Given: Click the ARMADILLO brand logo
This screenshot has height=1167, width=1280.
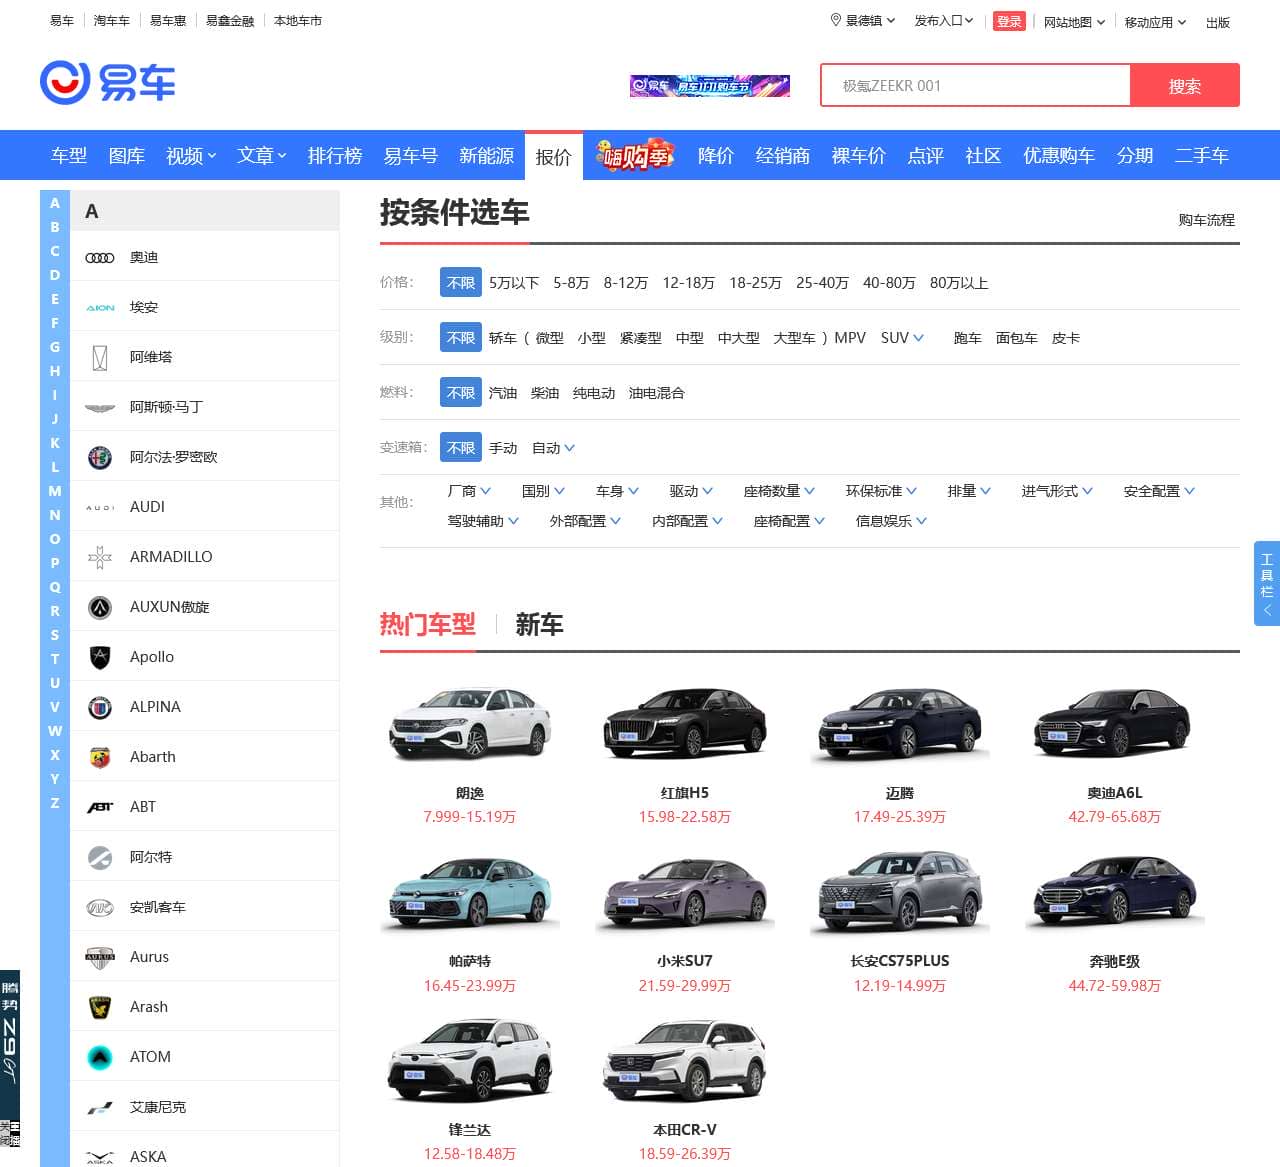Looking at the screenshot, I should coord(100,557).
